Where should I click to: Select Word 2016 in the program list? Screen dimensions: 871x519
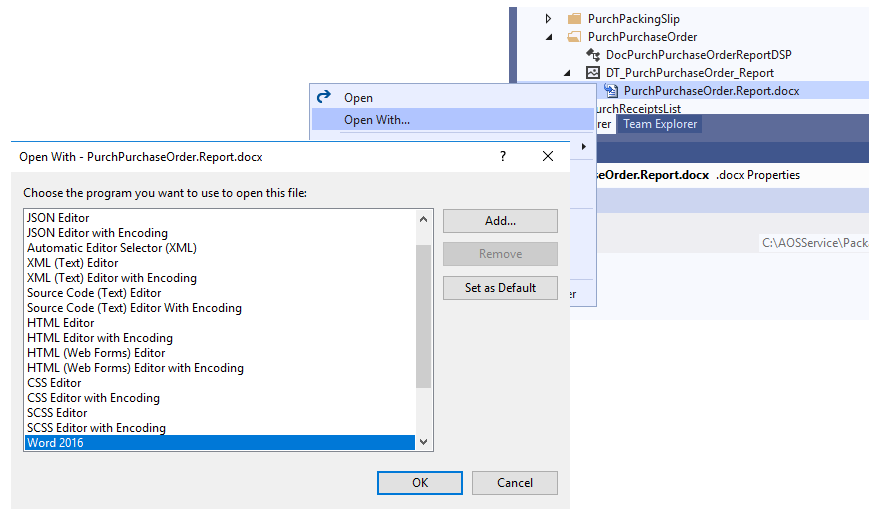pyautogui.click(x=56, y=443)
